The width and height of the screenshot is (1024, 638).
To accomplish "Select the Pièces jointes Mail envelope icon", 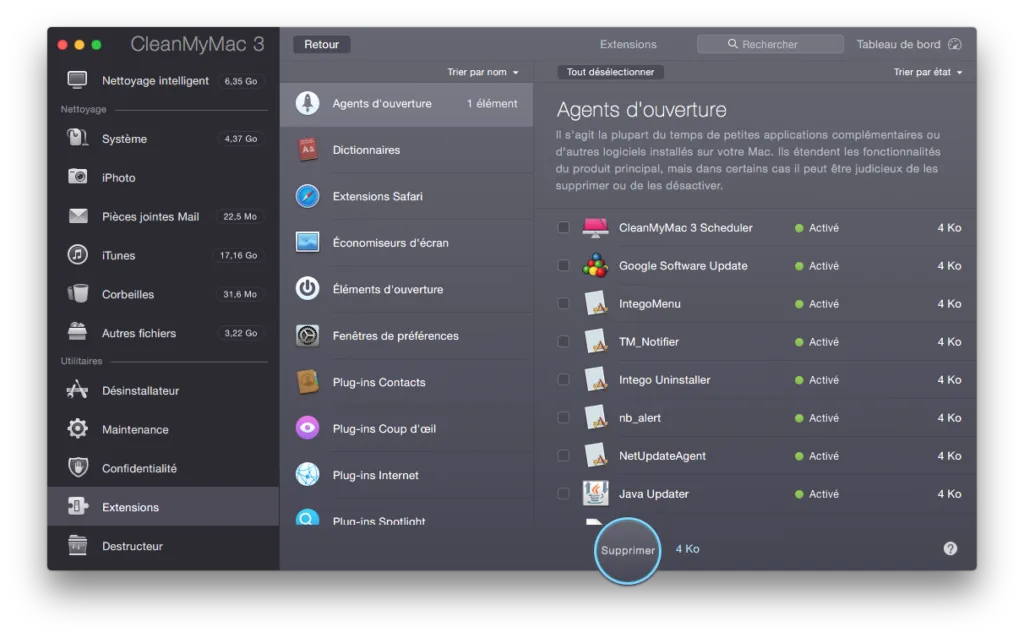I will [x=77, y=215].
